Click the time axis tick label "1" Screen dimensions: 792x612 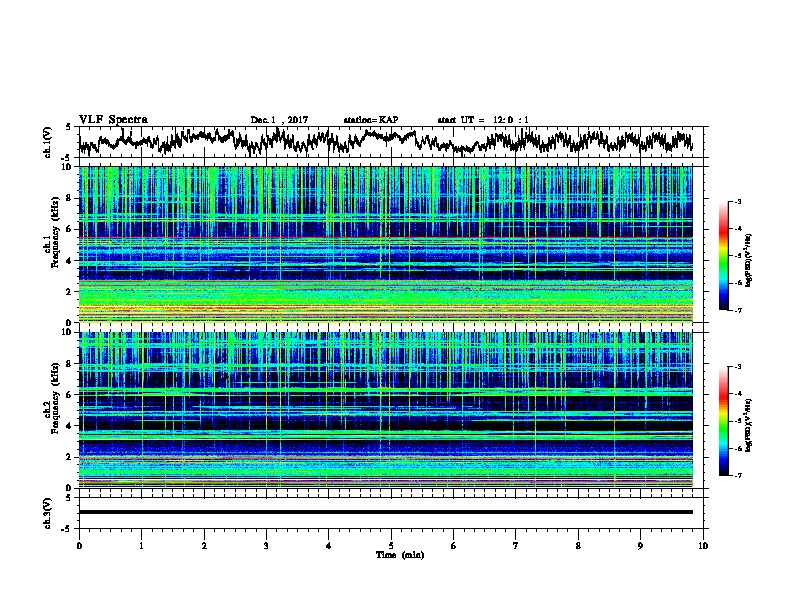click(141, 546)
